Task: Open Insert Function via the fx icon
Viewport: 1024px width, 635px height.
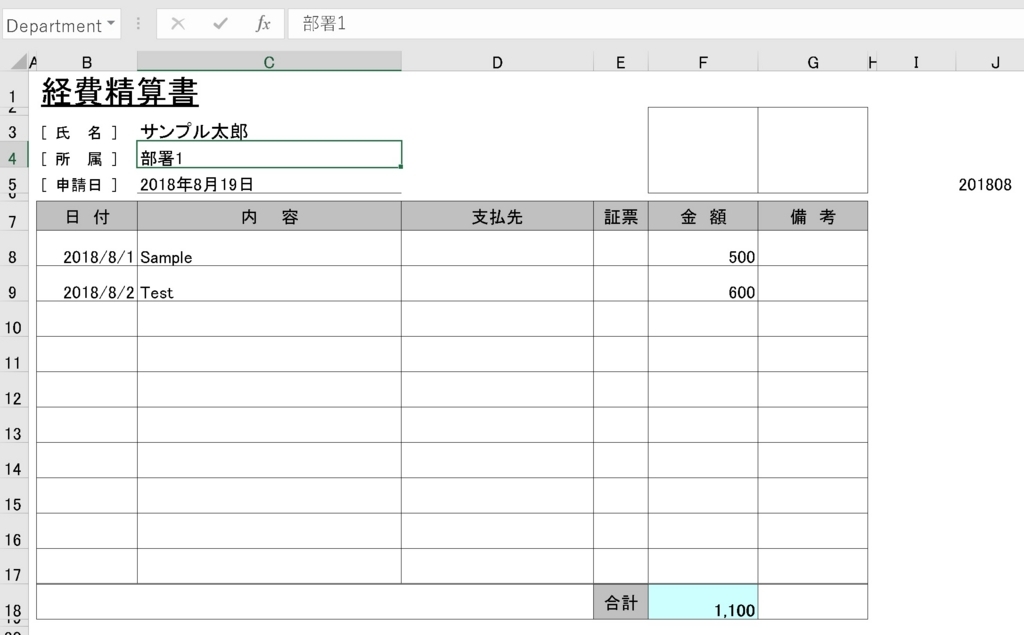Action: point(263,24)
